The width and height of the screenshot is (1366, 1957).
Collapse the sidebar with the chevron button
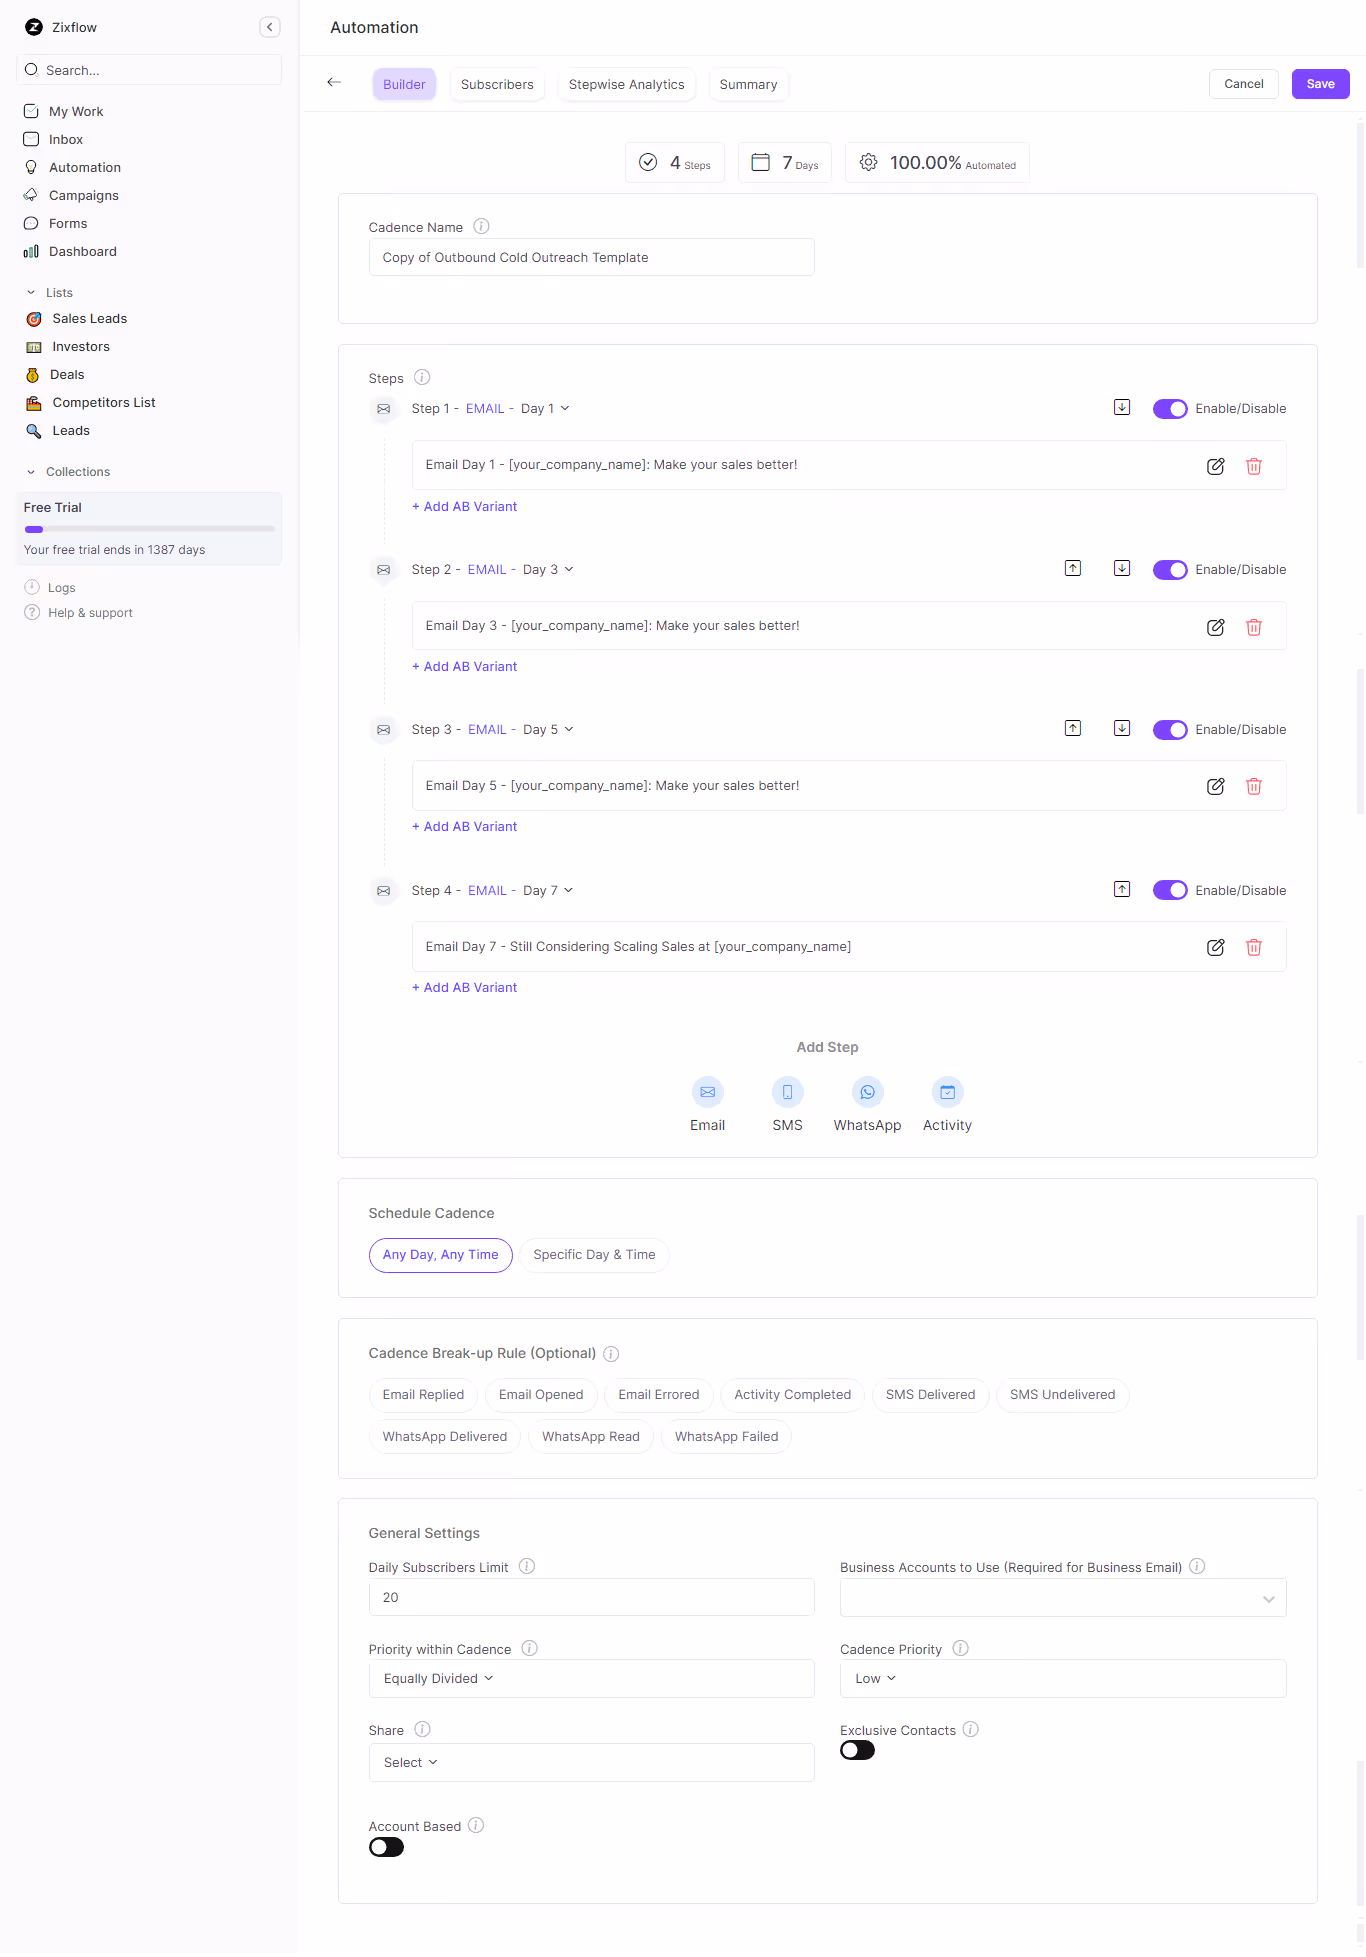coord(269,27)
